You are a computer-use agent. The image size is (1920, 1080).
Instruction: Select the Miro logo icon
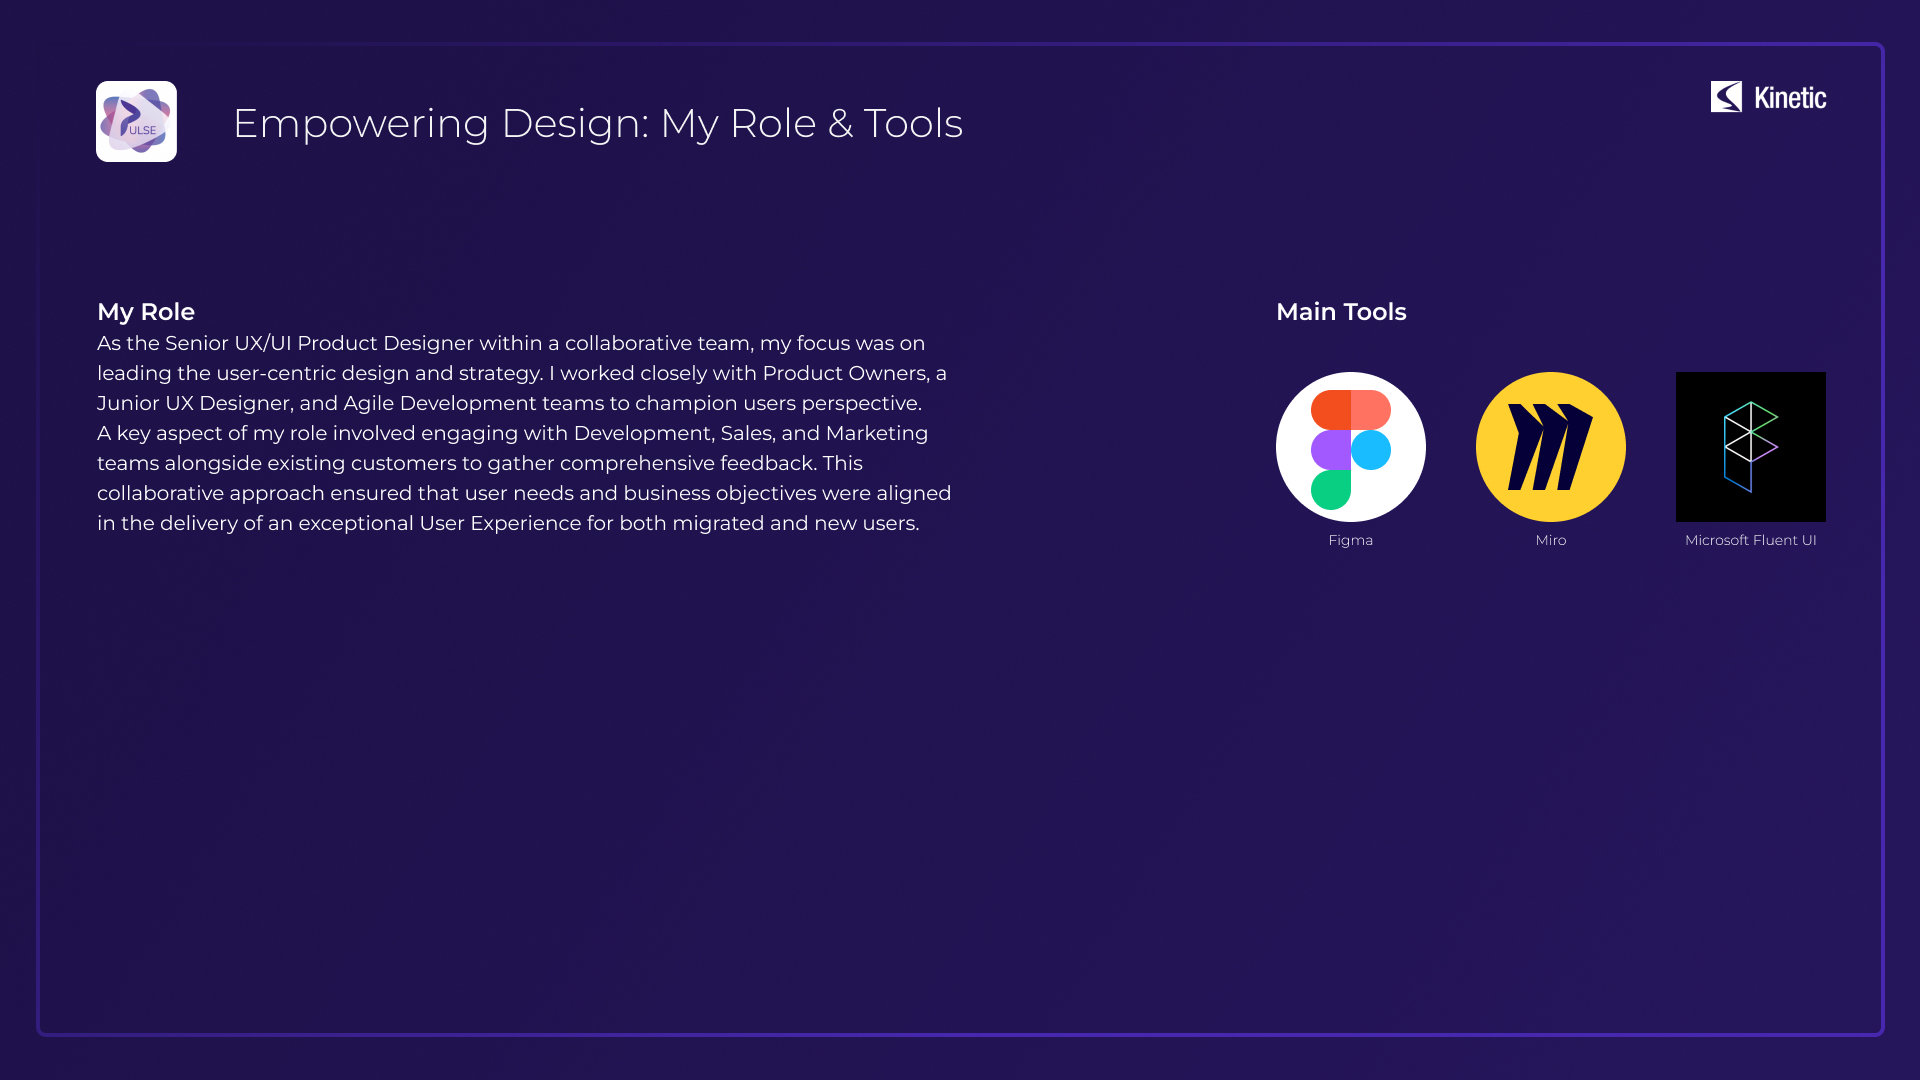[1550, 446]
